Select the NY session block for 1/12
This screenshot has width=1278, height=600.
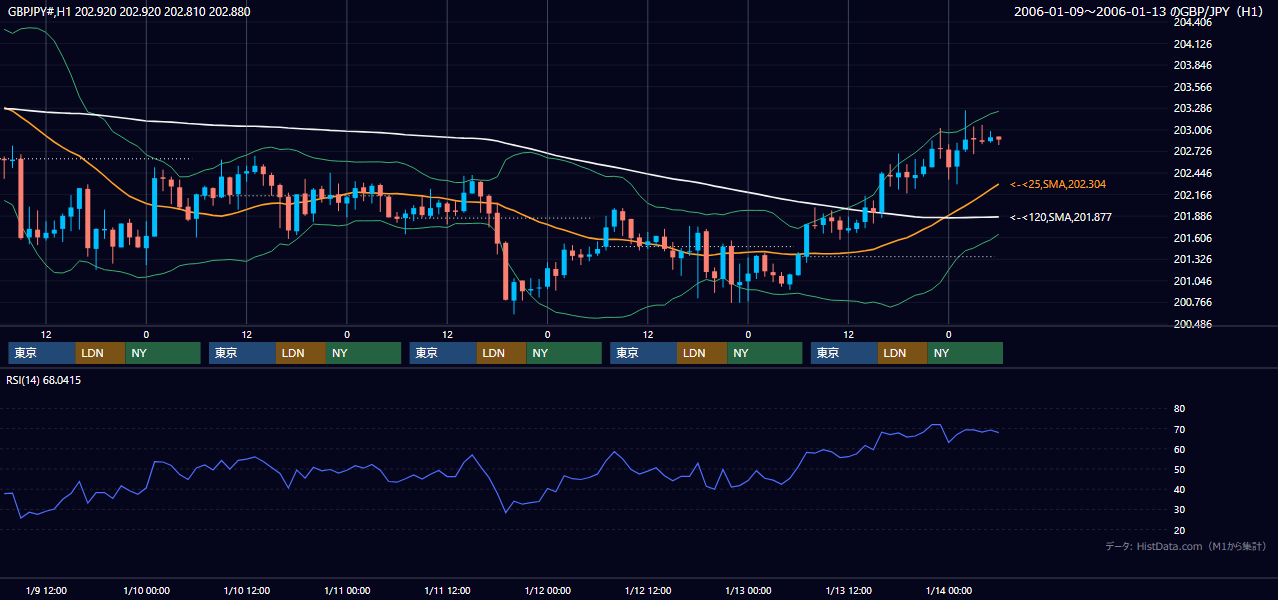point(765,353)
